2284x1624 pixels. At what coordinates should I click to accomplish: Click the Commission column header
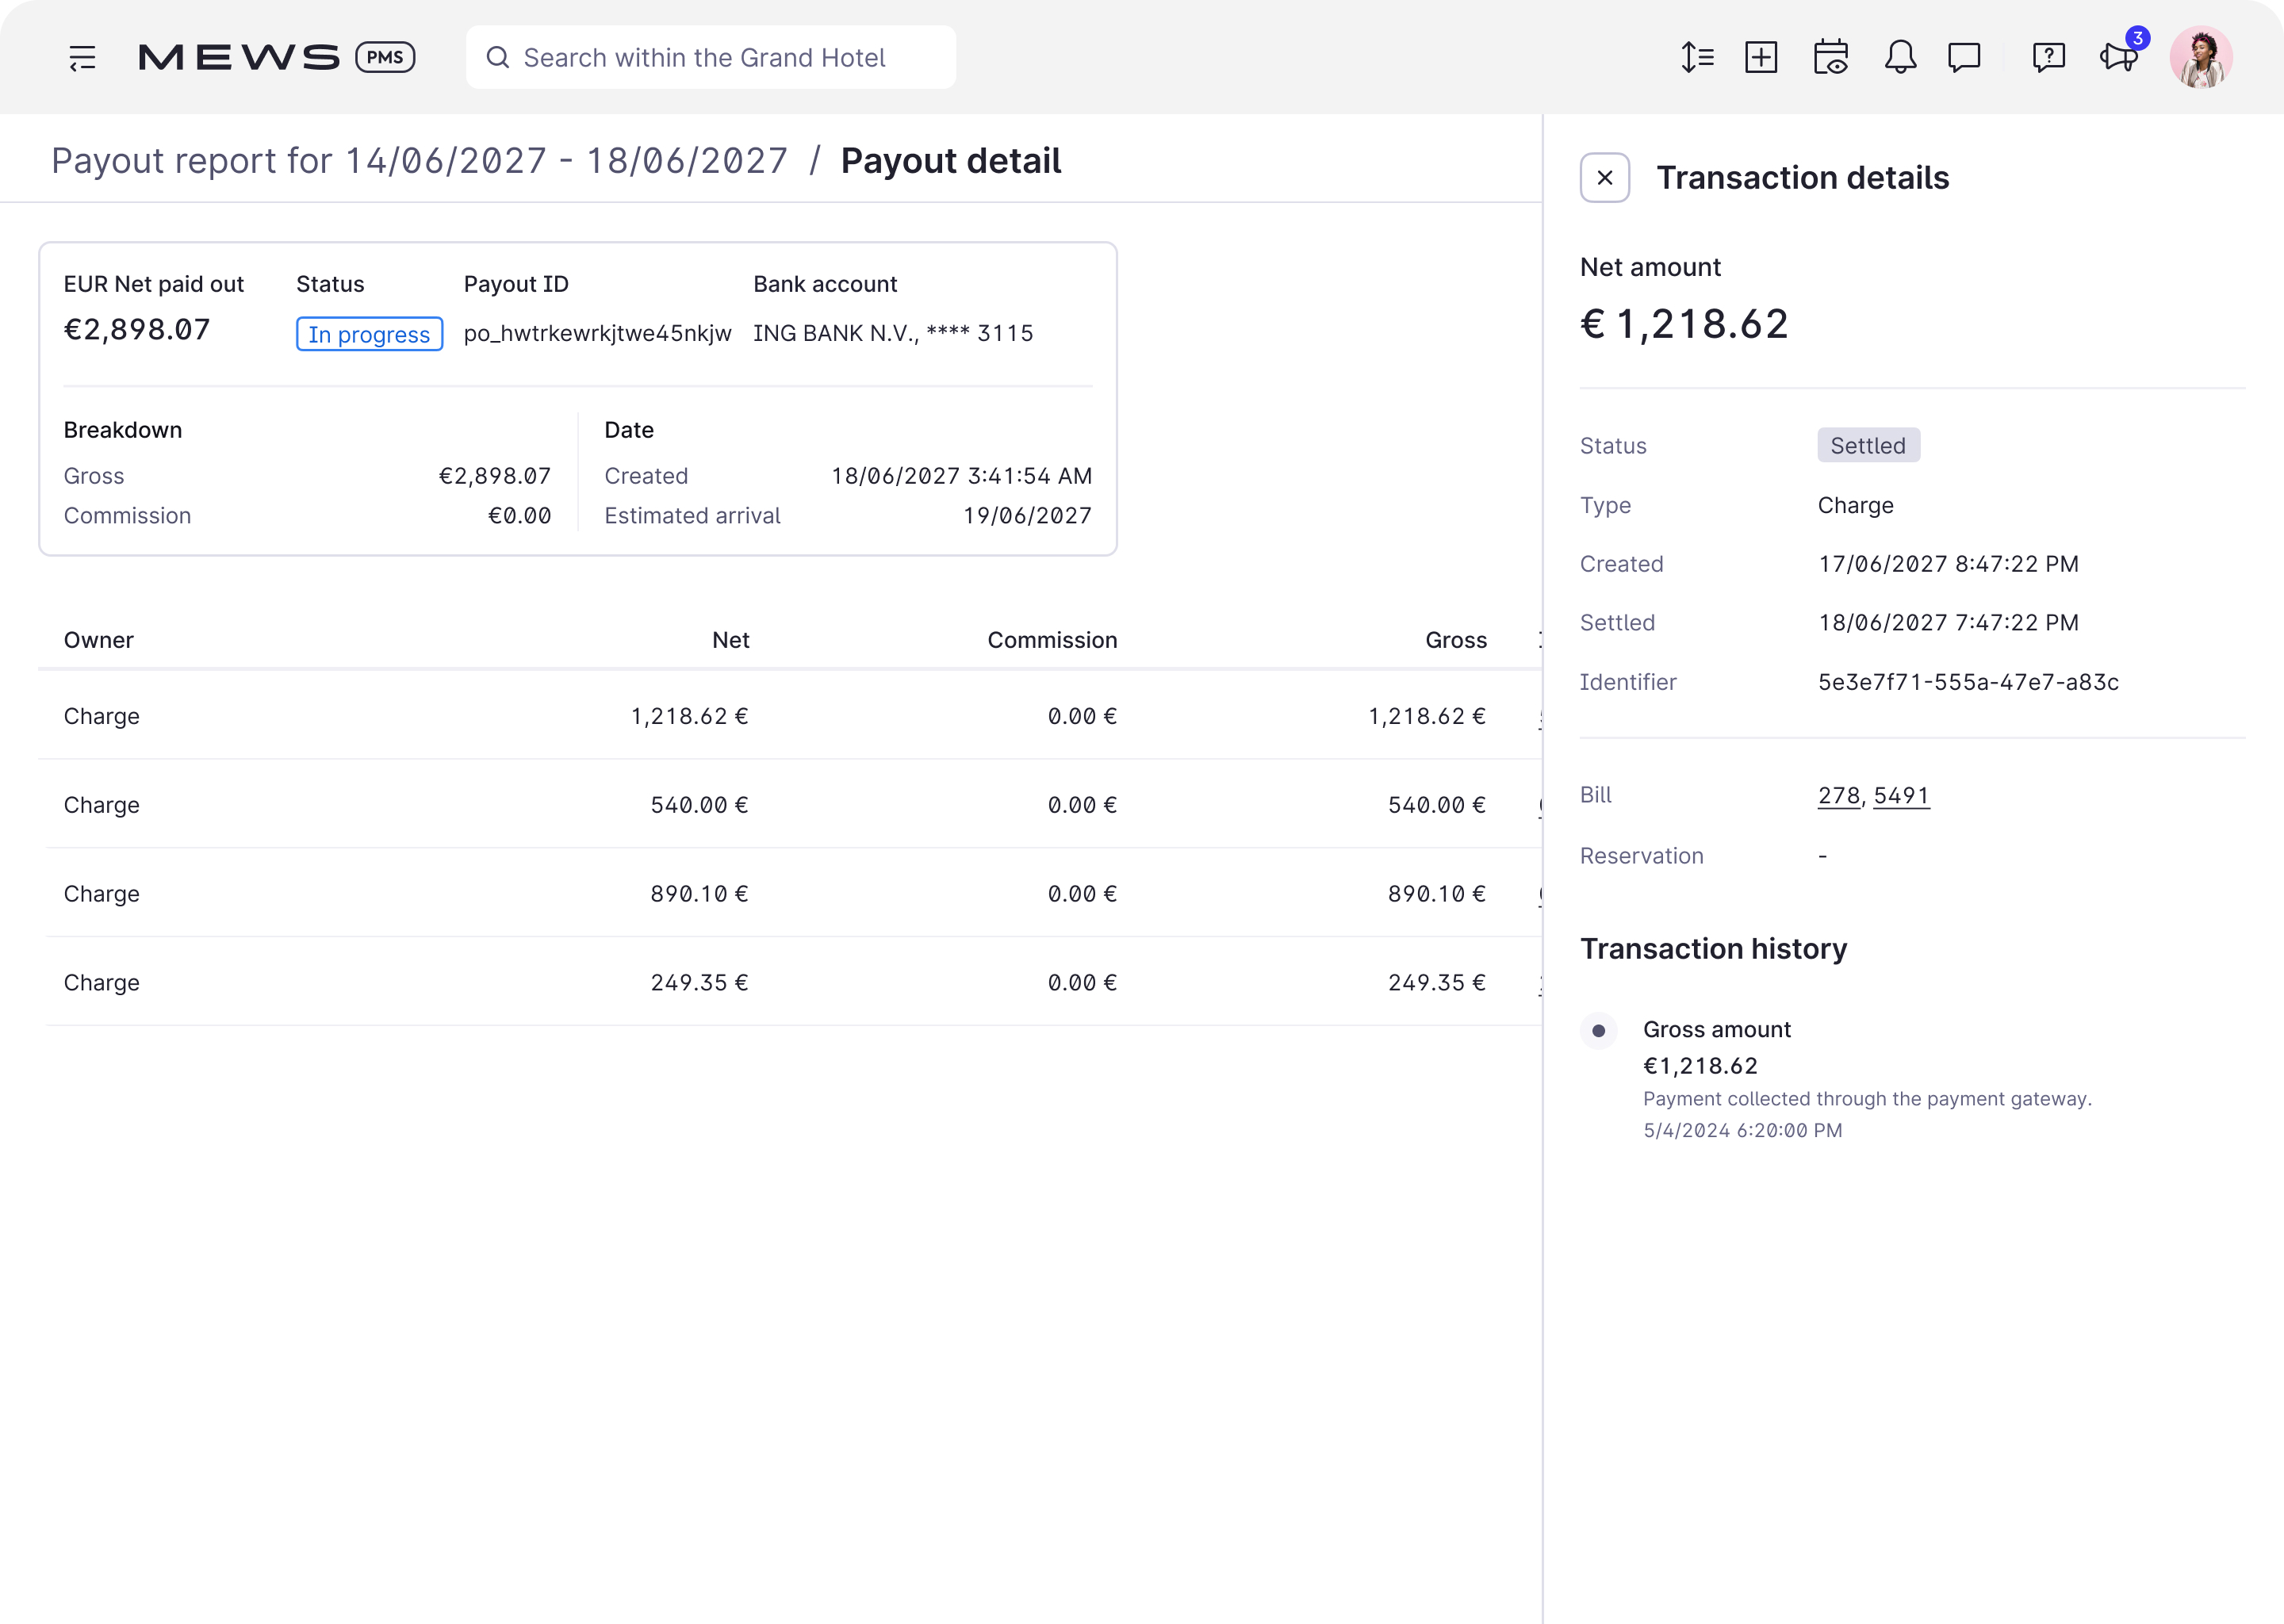tap(1052, 640)
